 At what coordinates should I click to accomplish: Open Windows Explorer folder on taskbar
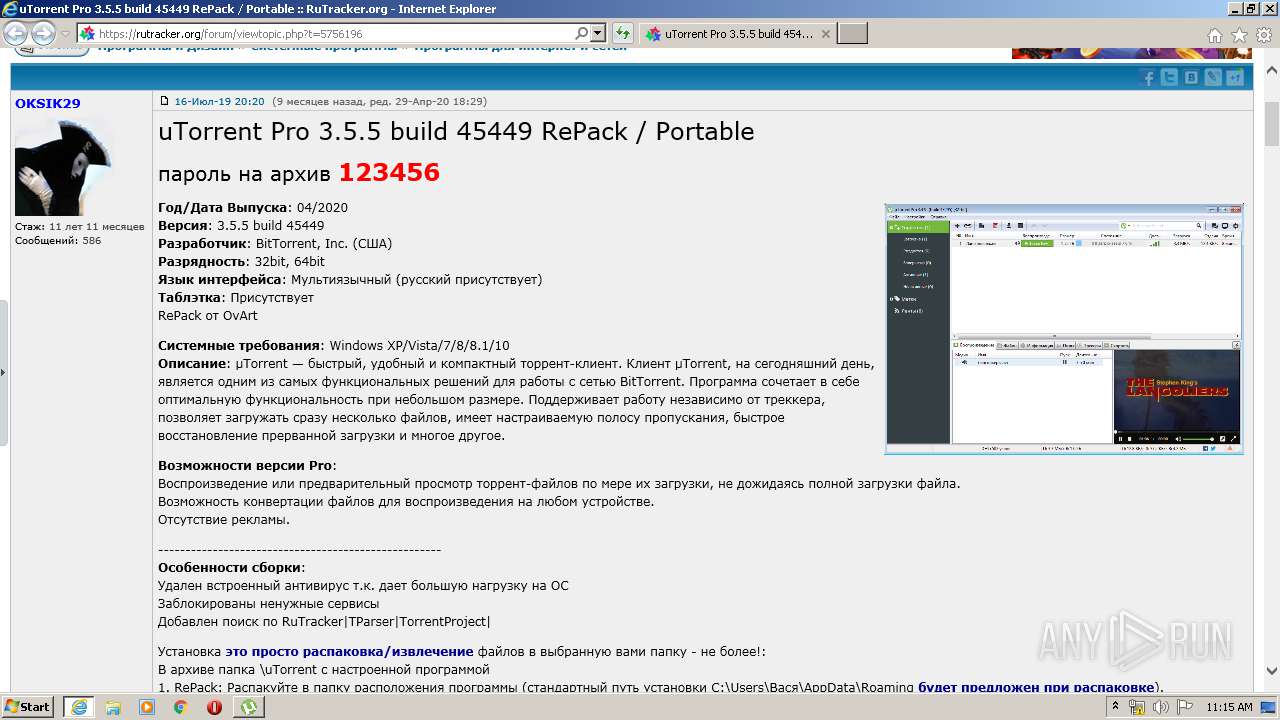[x=113, y=707]
